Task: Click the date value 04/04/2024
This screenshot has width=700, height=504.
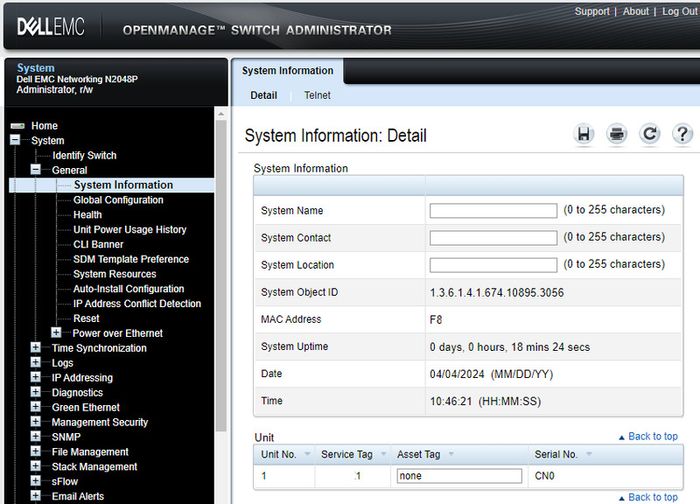Action: click(x=457, y=374)
